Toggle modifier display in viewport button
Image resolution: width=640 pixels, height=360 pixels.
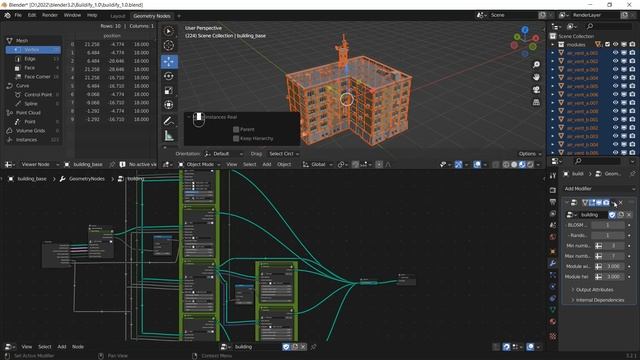599,202
